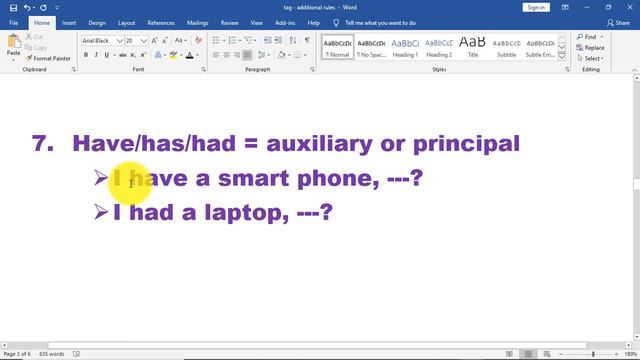Toggle Justify alignment
Viewport: 640px width, 360px height.
247,55
